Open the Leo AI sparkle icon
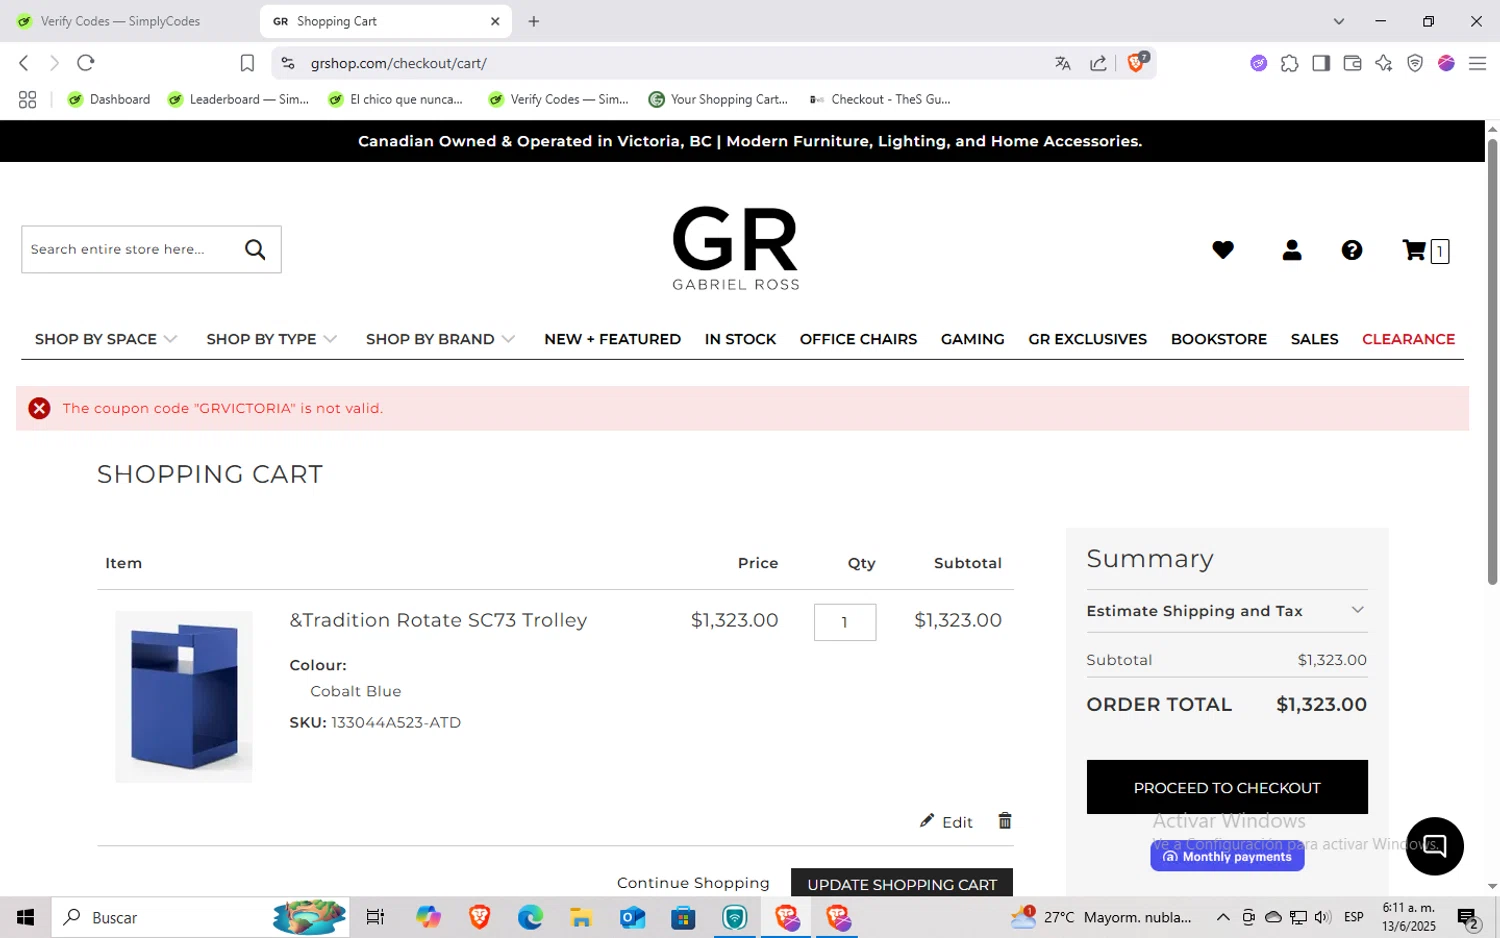1500x938 pixels. [x=1384, y=63]
